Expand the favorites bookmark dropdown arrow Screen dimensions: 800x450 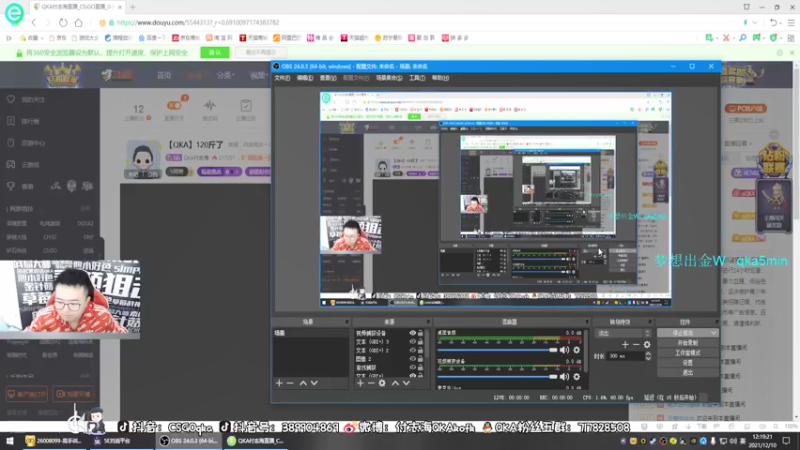[x=42, y=38]
